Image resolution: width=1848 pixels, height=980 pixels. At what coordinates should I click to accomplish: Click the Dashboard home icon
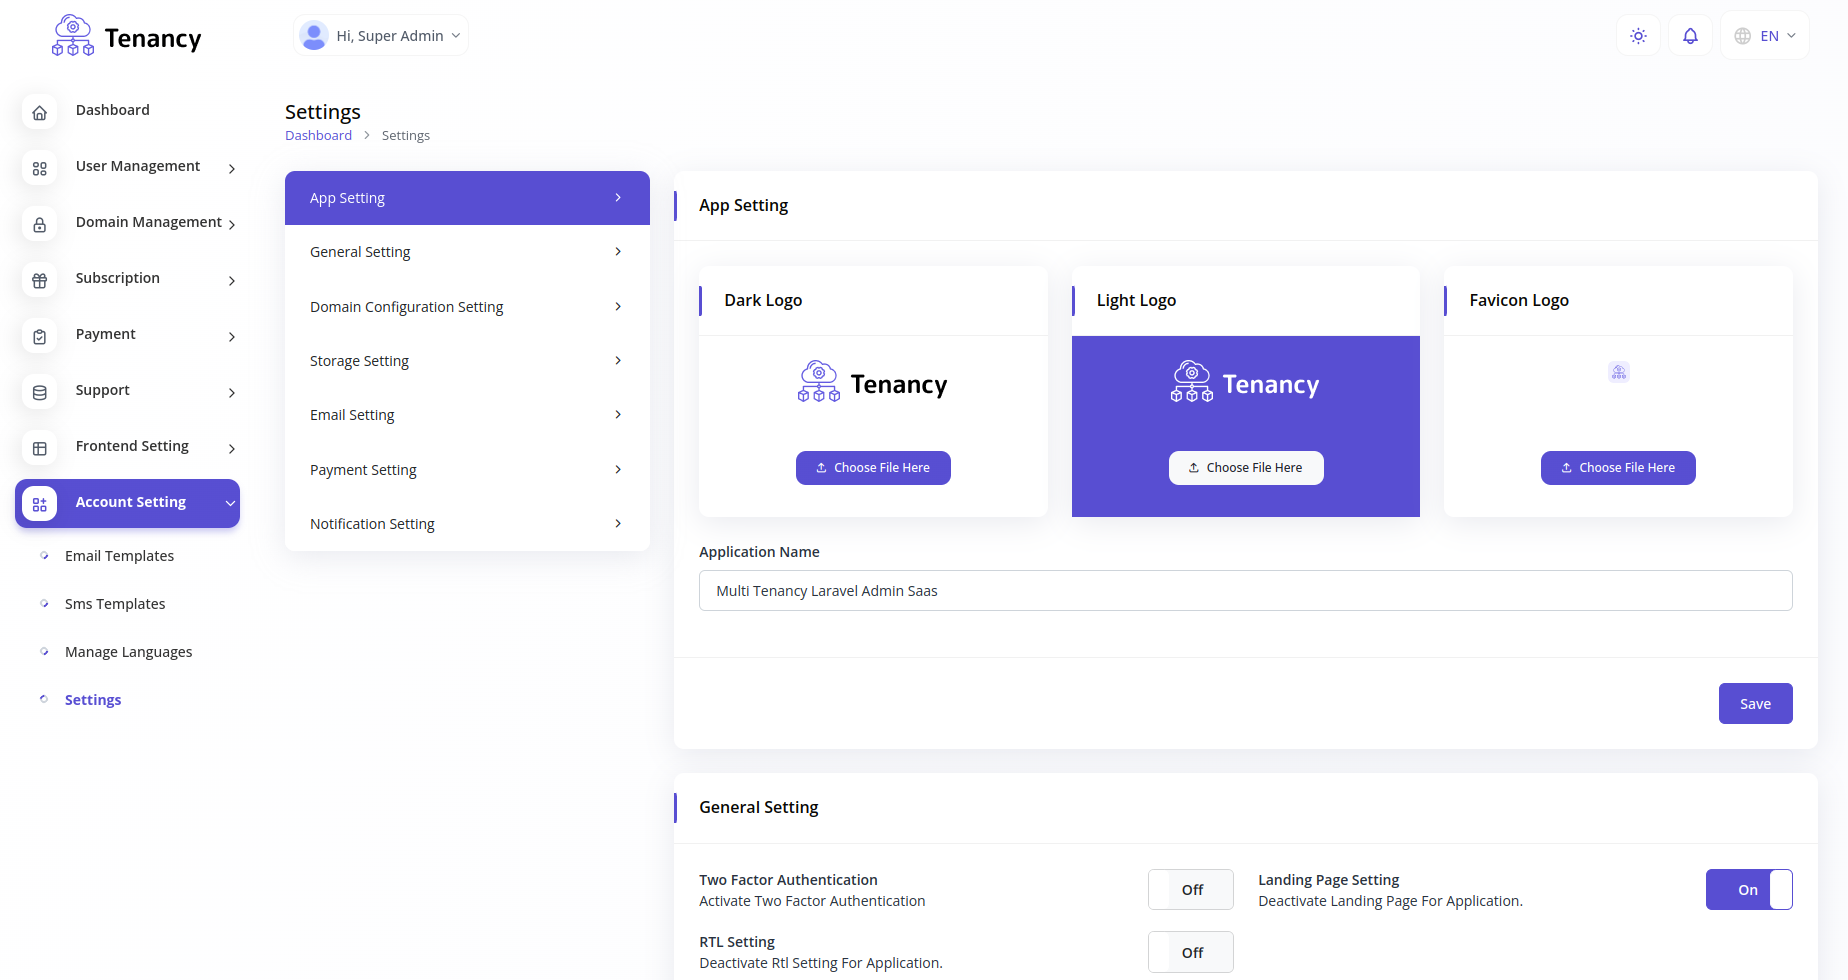(40, 113)
